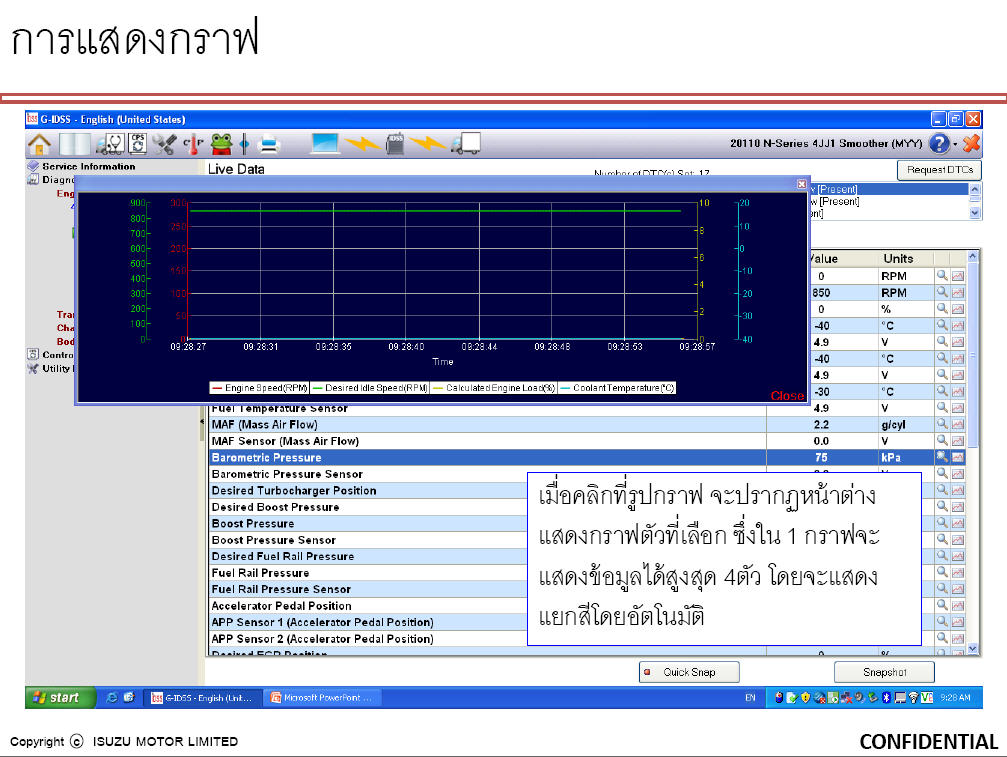The width and height of the screenshot is (1007, 757).
Task: Open graph icon for the 850 RPM row
Action: [958, 292]
